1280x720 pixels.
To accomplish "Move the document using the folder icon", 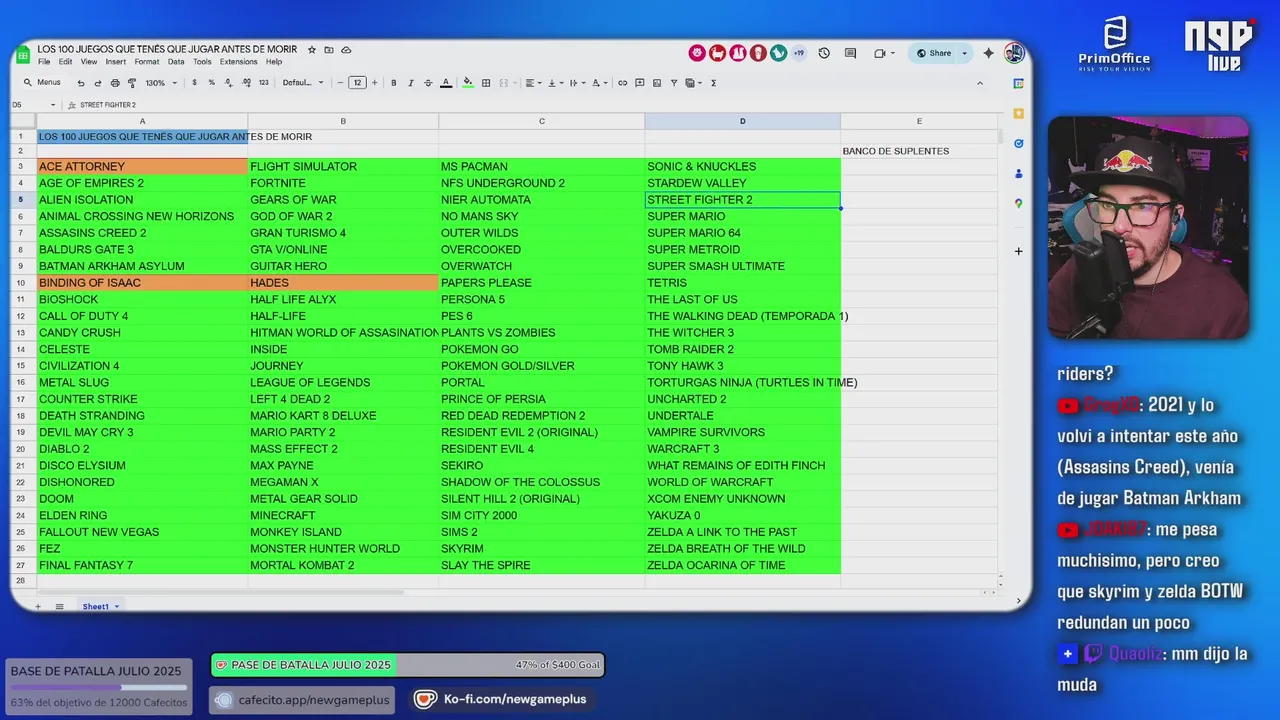I will 329,49.
